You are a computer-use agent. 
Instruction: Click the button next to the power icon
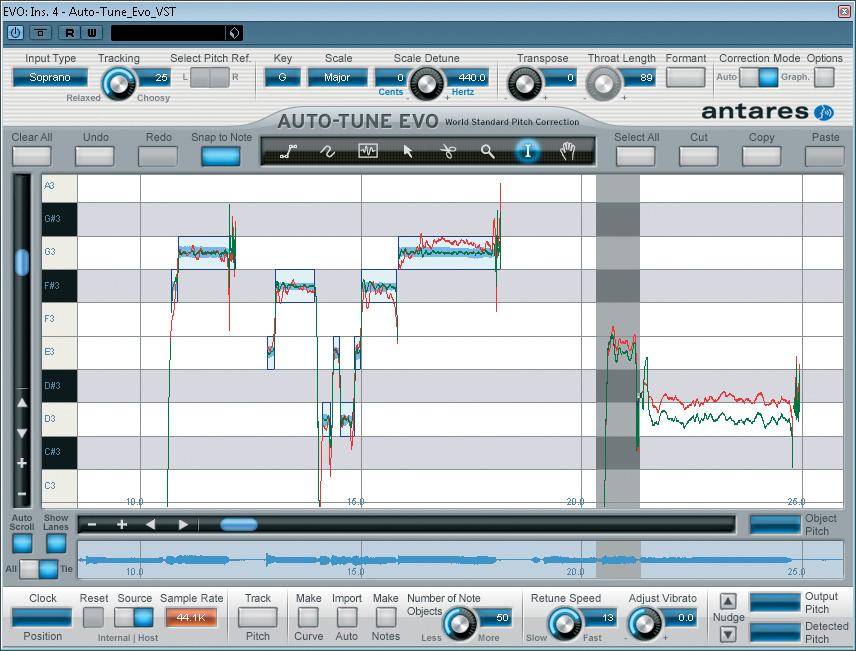40,33
